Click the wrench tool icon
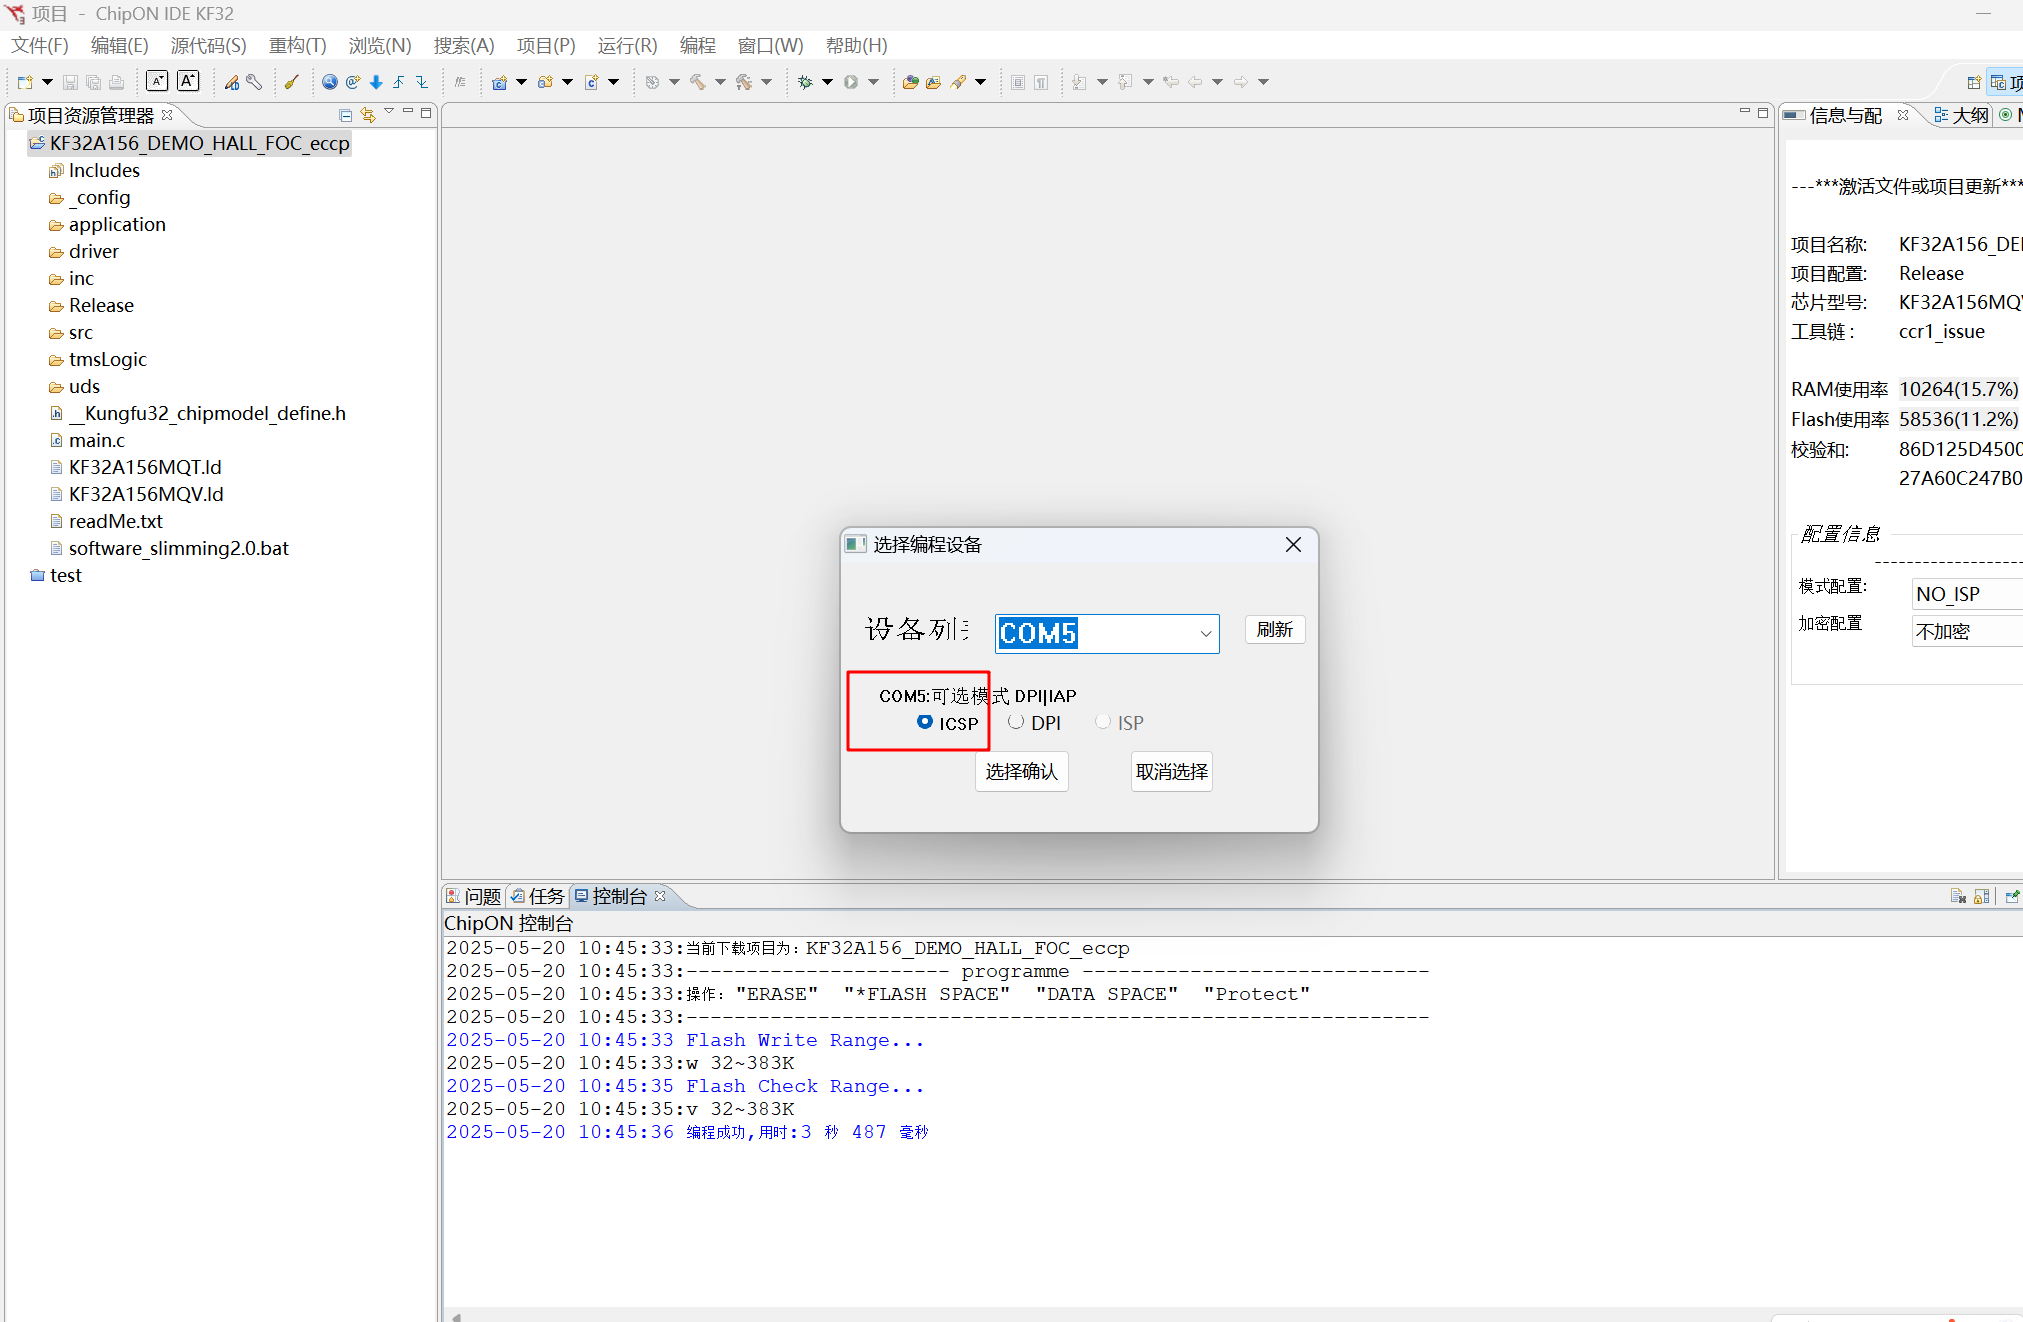 pos(255,82)
